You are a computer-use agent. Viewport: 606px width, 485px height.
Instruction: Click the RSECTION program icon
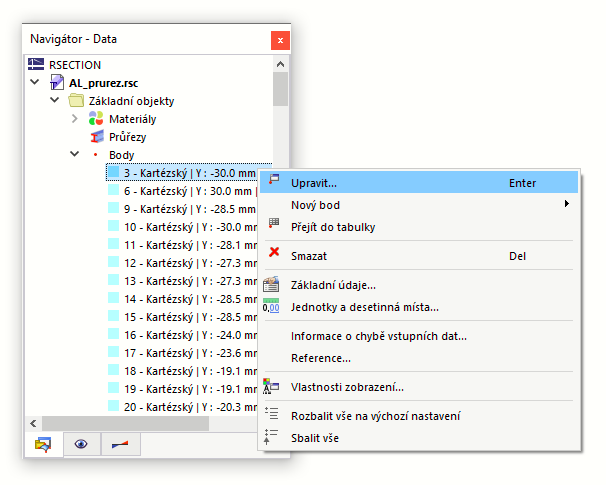click(36, 64)
